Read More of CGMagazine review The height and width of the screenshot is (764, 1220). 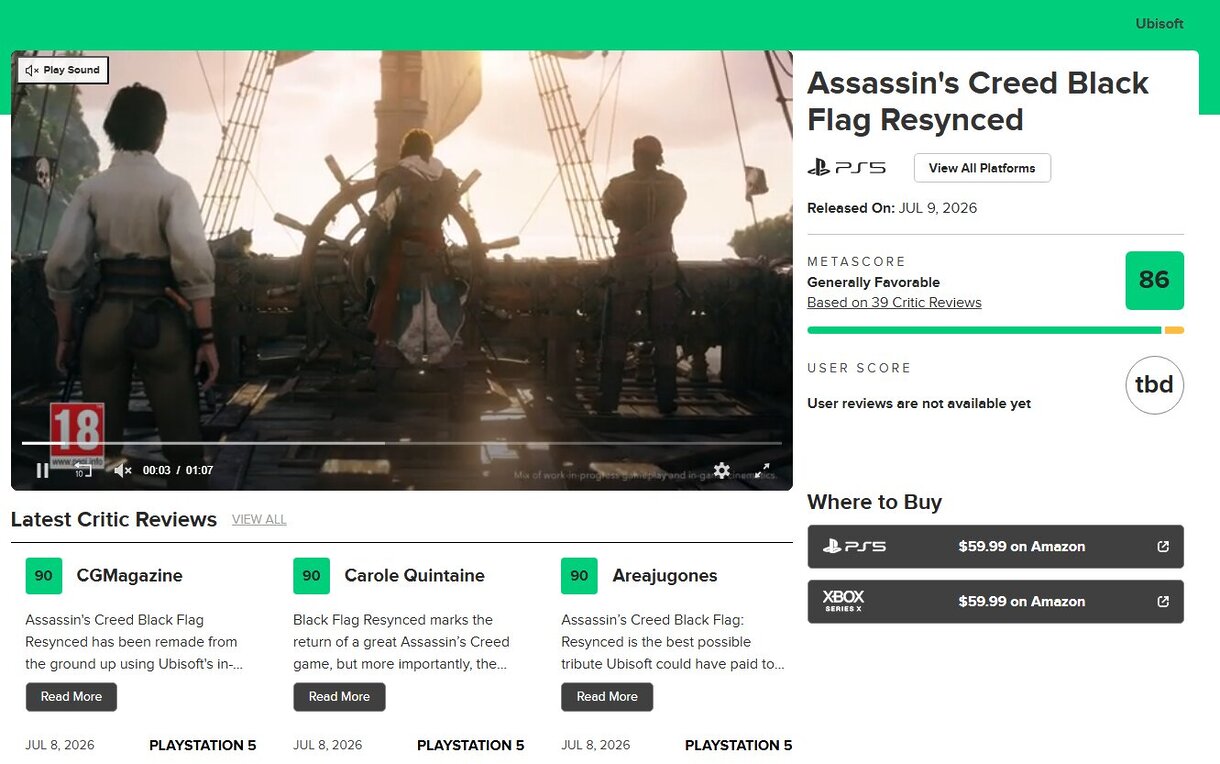pos(71,697)
